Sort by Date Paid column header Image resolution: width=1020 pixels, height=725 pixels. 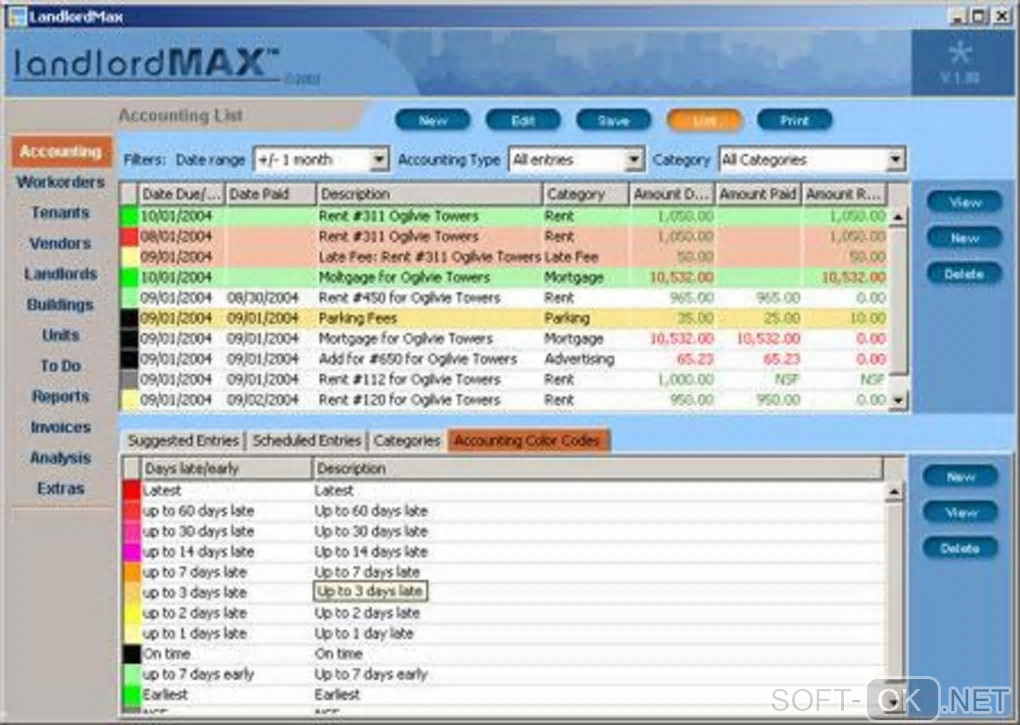pyautogui.click(x=271, y=194)
